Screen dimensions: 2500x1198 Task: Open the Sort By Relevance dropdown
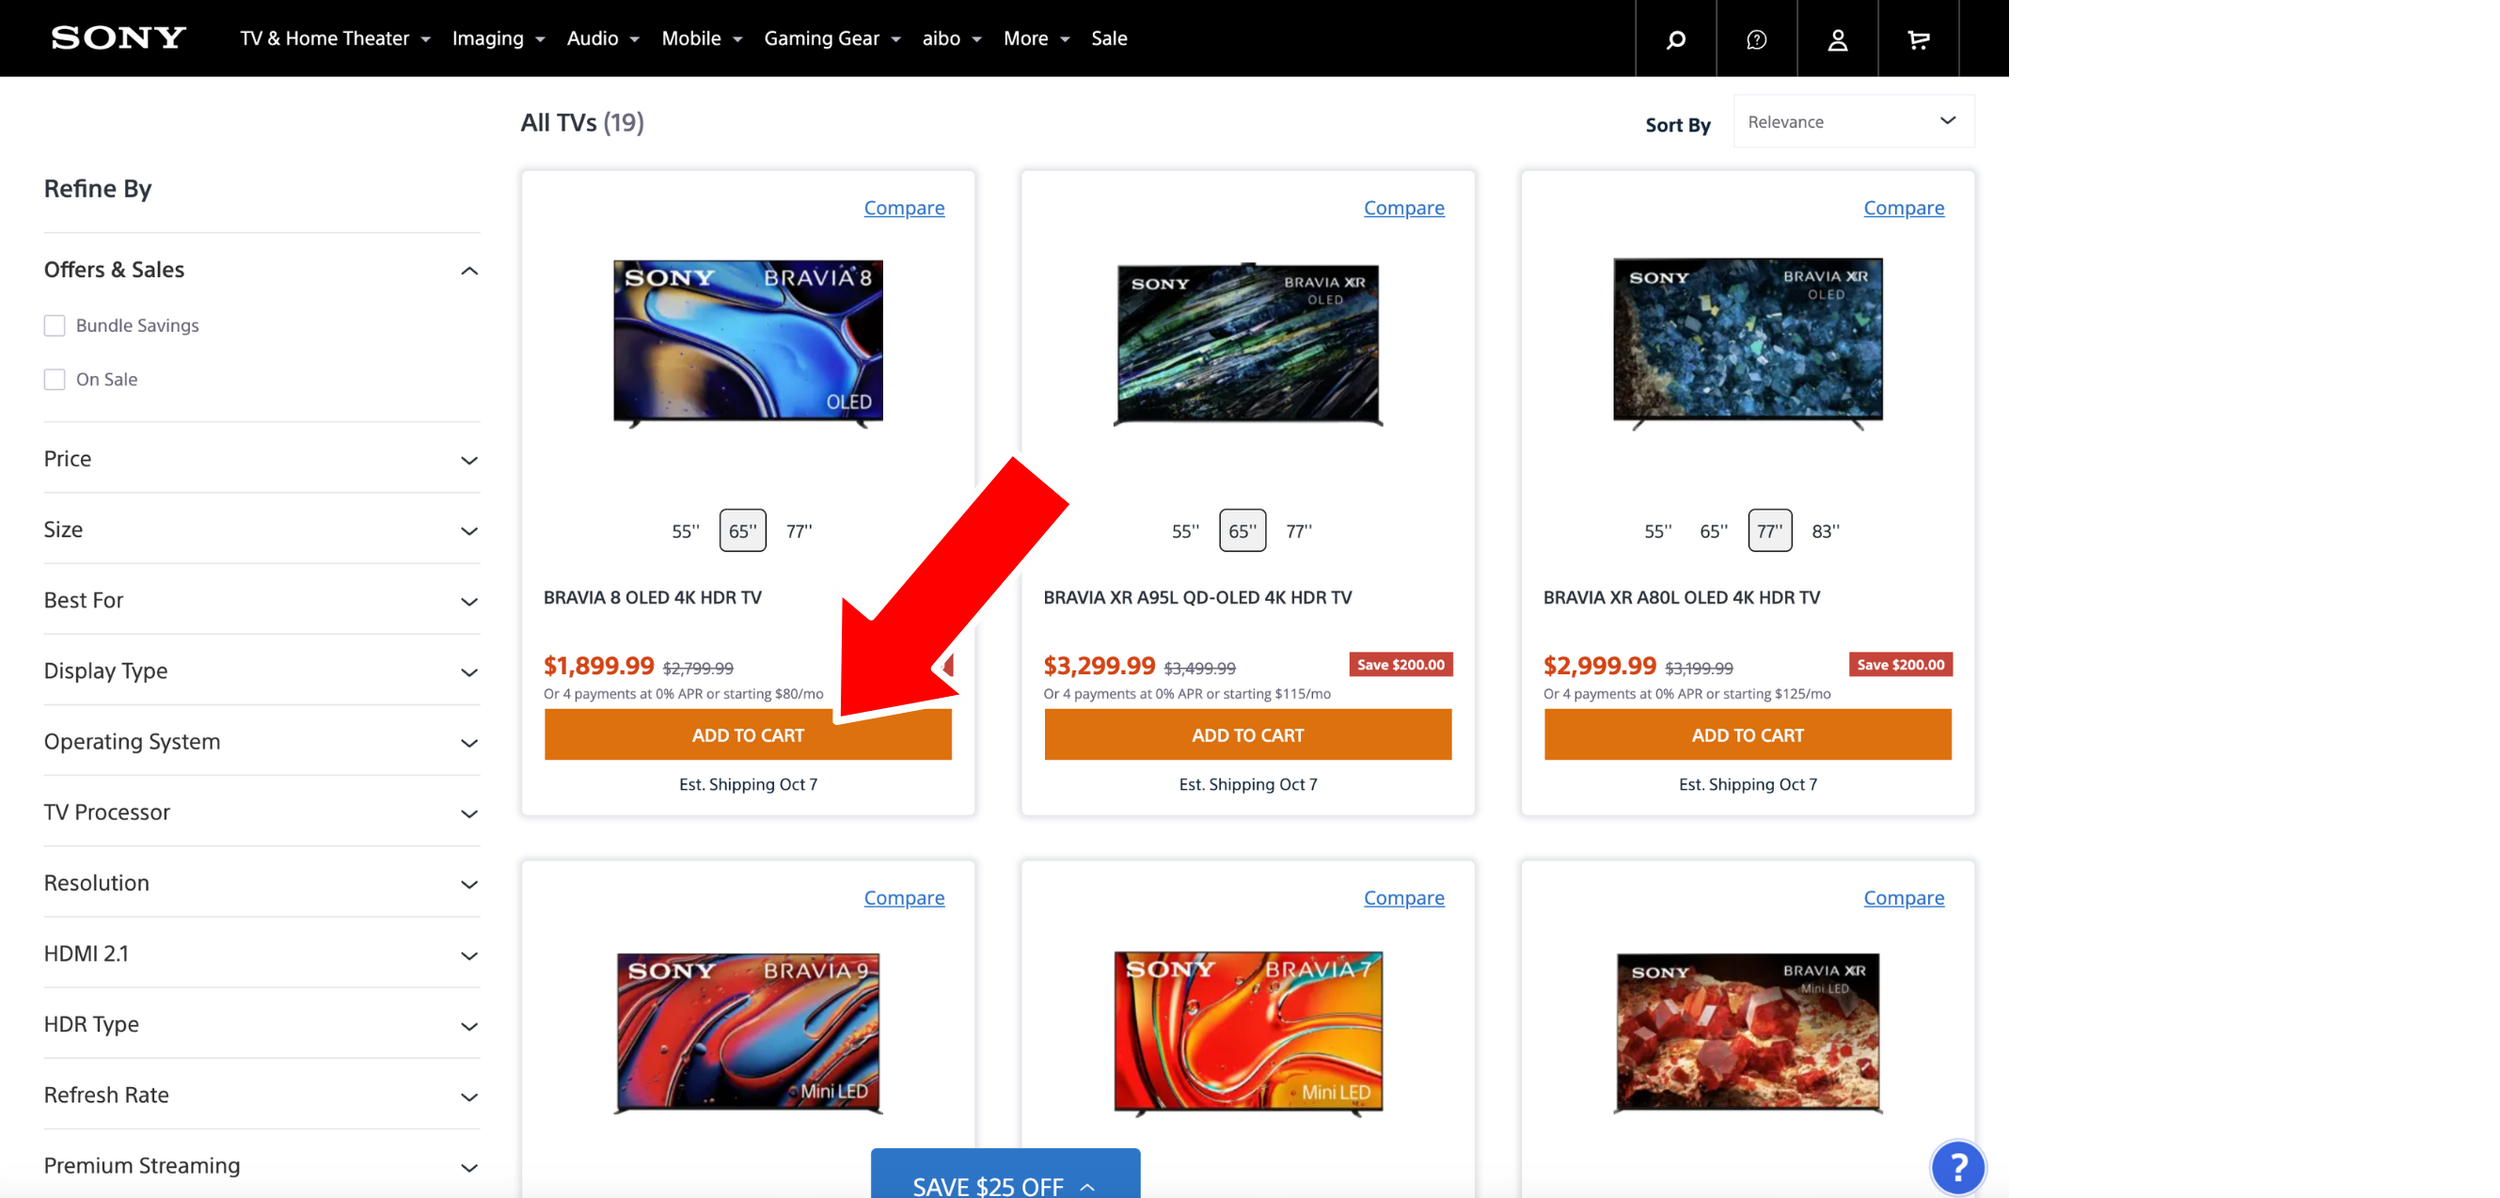coord(1854,122)
